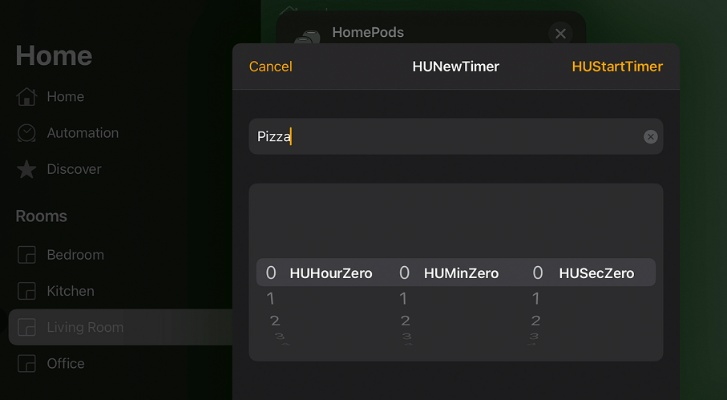Click the Bedroom room icon
The height and width of the screenshot is (400, 727).
coord(27,255)
